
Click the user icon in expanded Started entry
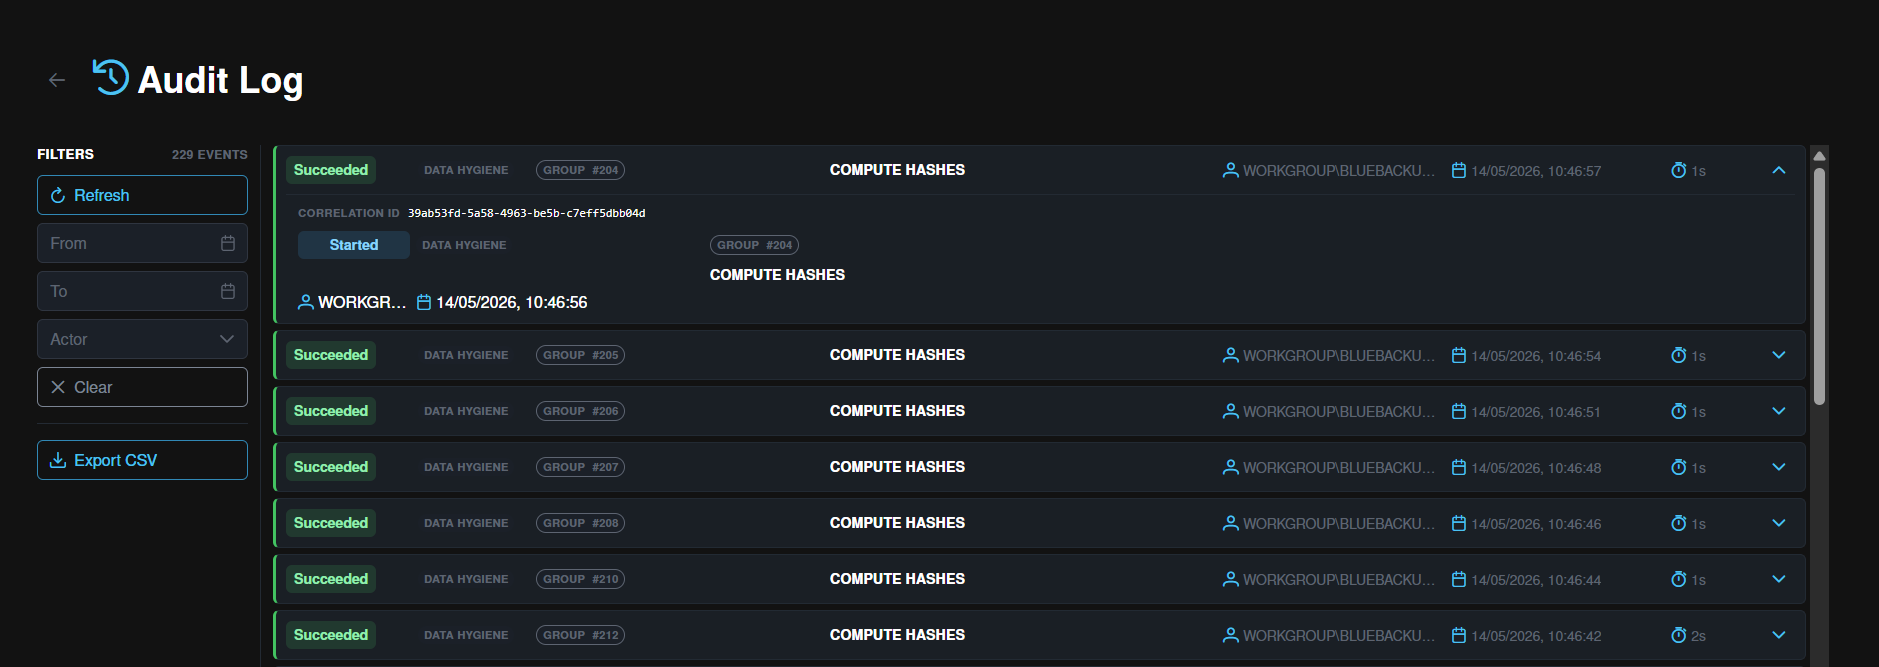(x=306, y=302)
